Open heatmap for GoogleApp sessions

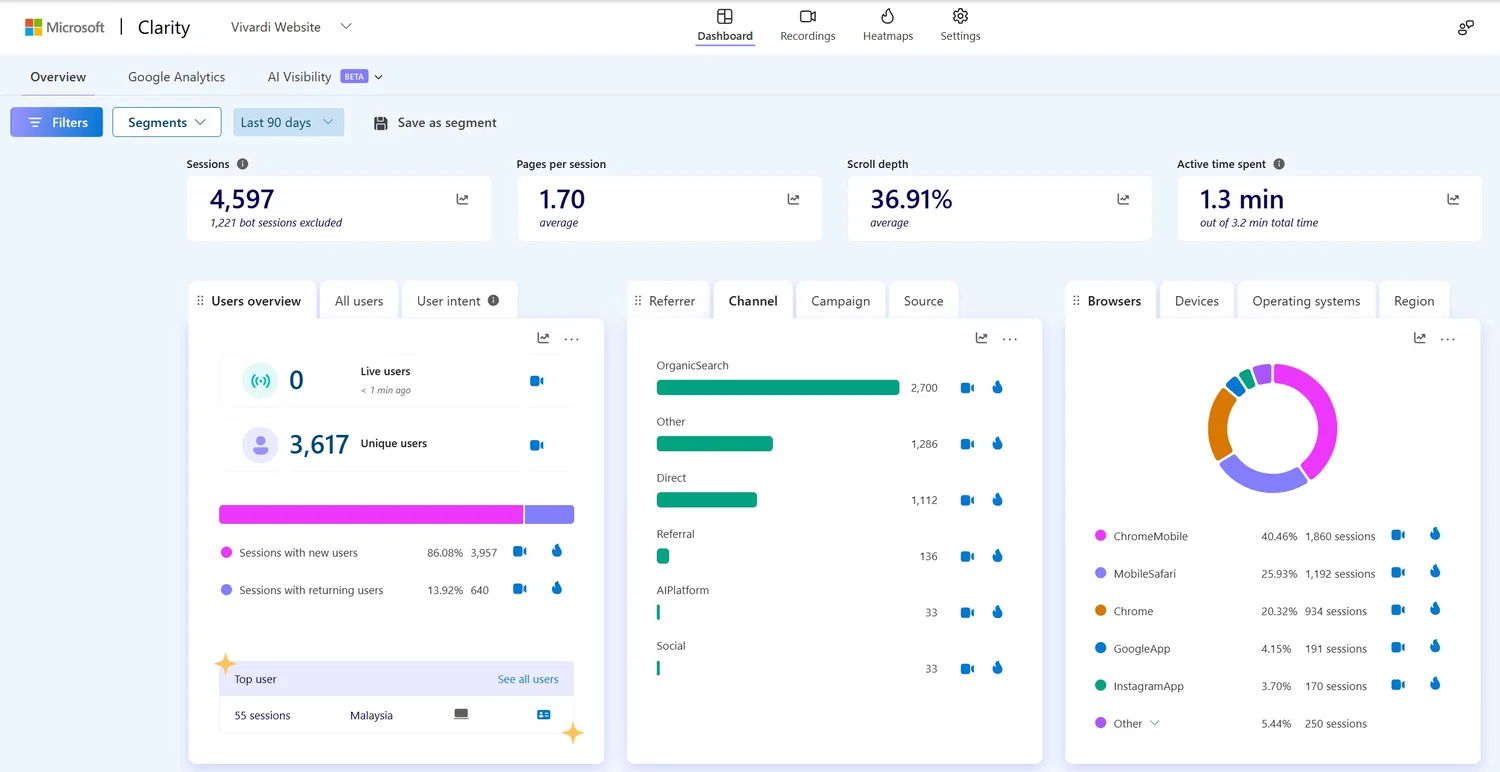[x=1435, y=647]
